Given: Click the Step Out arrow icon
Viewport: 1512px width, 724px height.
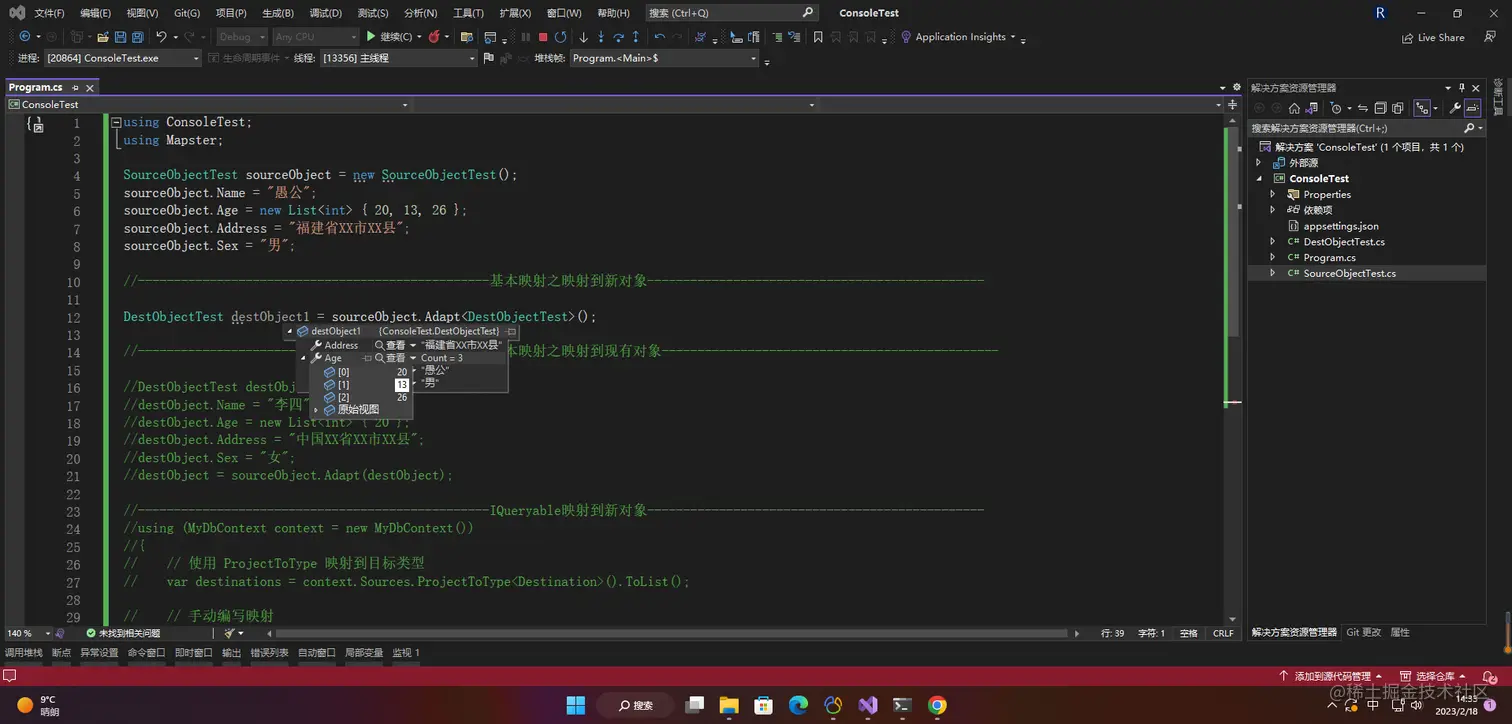Looking at the screenshot, I should tap(636, 37).
